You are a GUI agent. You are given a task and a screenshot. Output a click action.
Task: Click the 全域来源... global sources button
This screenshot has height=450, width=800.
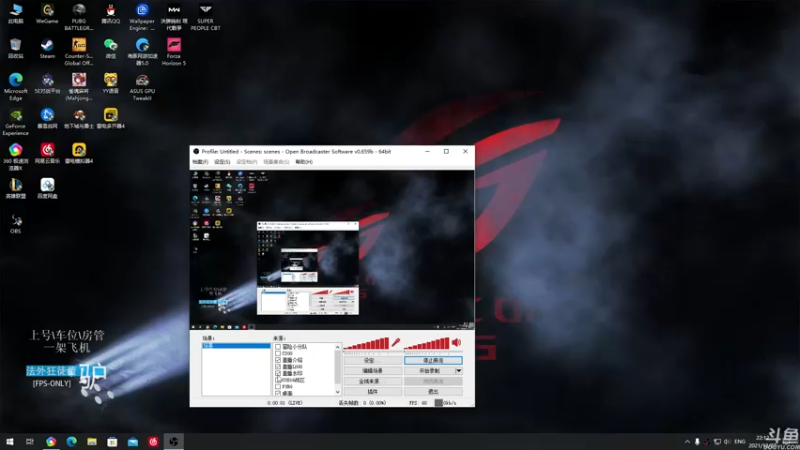click(x=372, y=381)
